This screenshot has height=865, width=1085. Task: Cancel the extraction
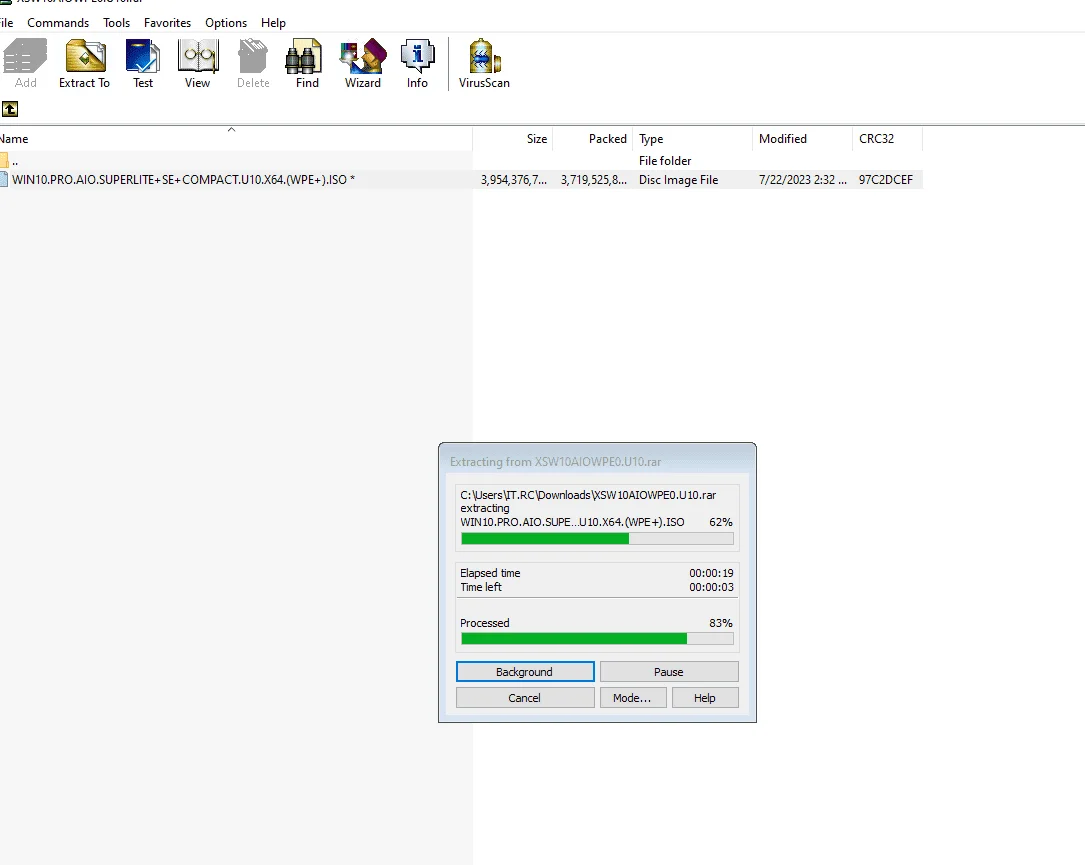[525, 698]
